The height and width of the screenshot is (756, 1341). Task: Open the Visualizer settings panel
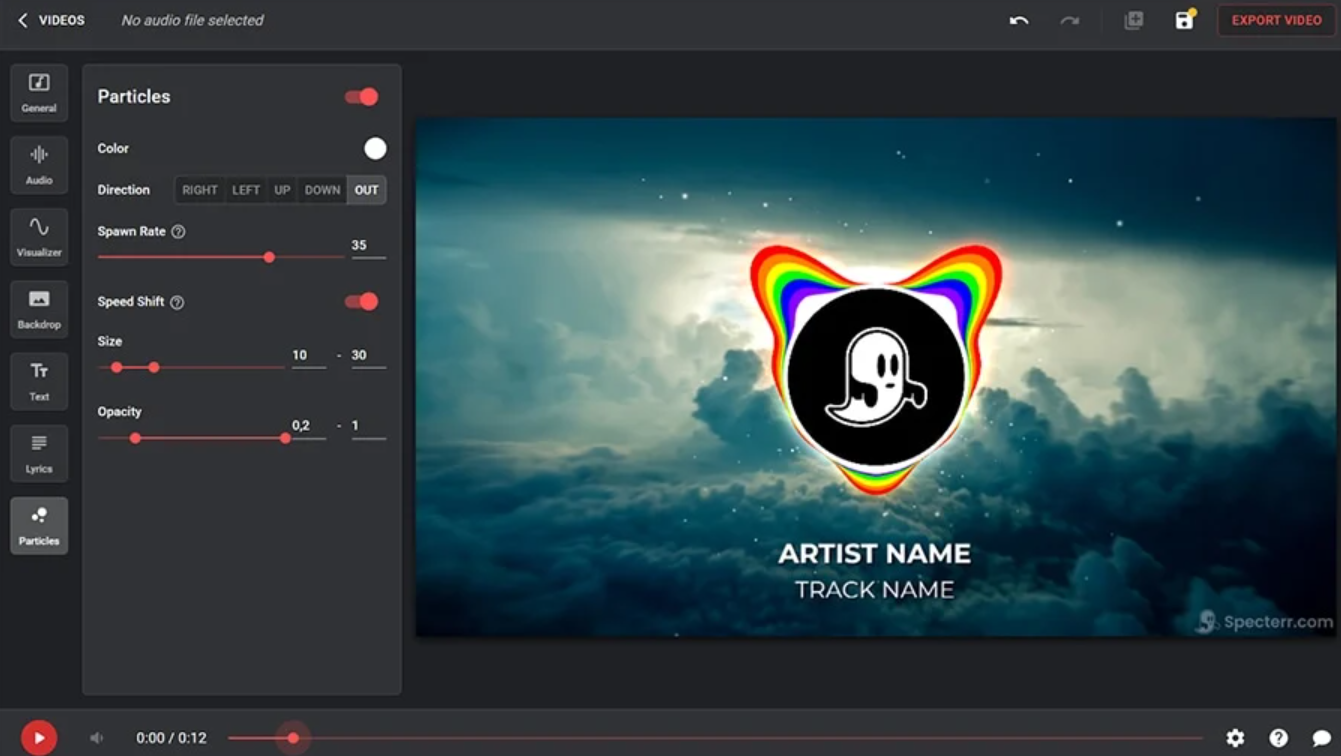click(39, 236)
